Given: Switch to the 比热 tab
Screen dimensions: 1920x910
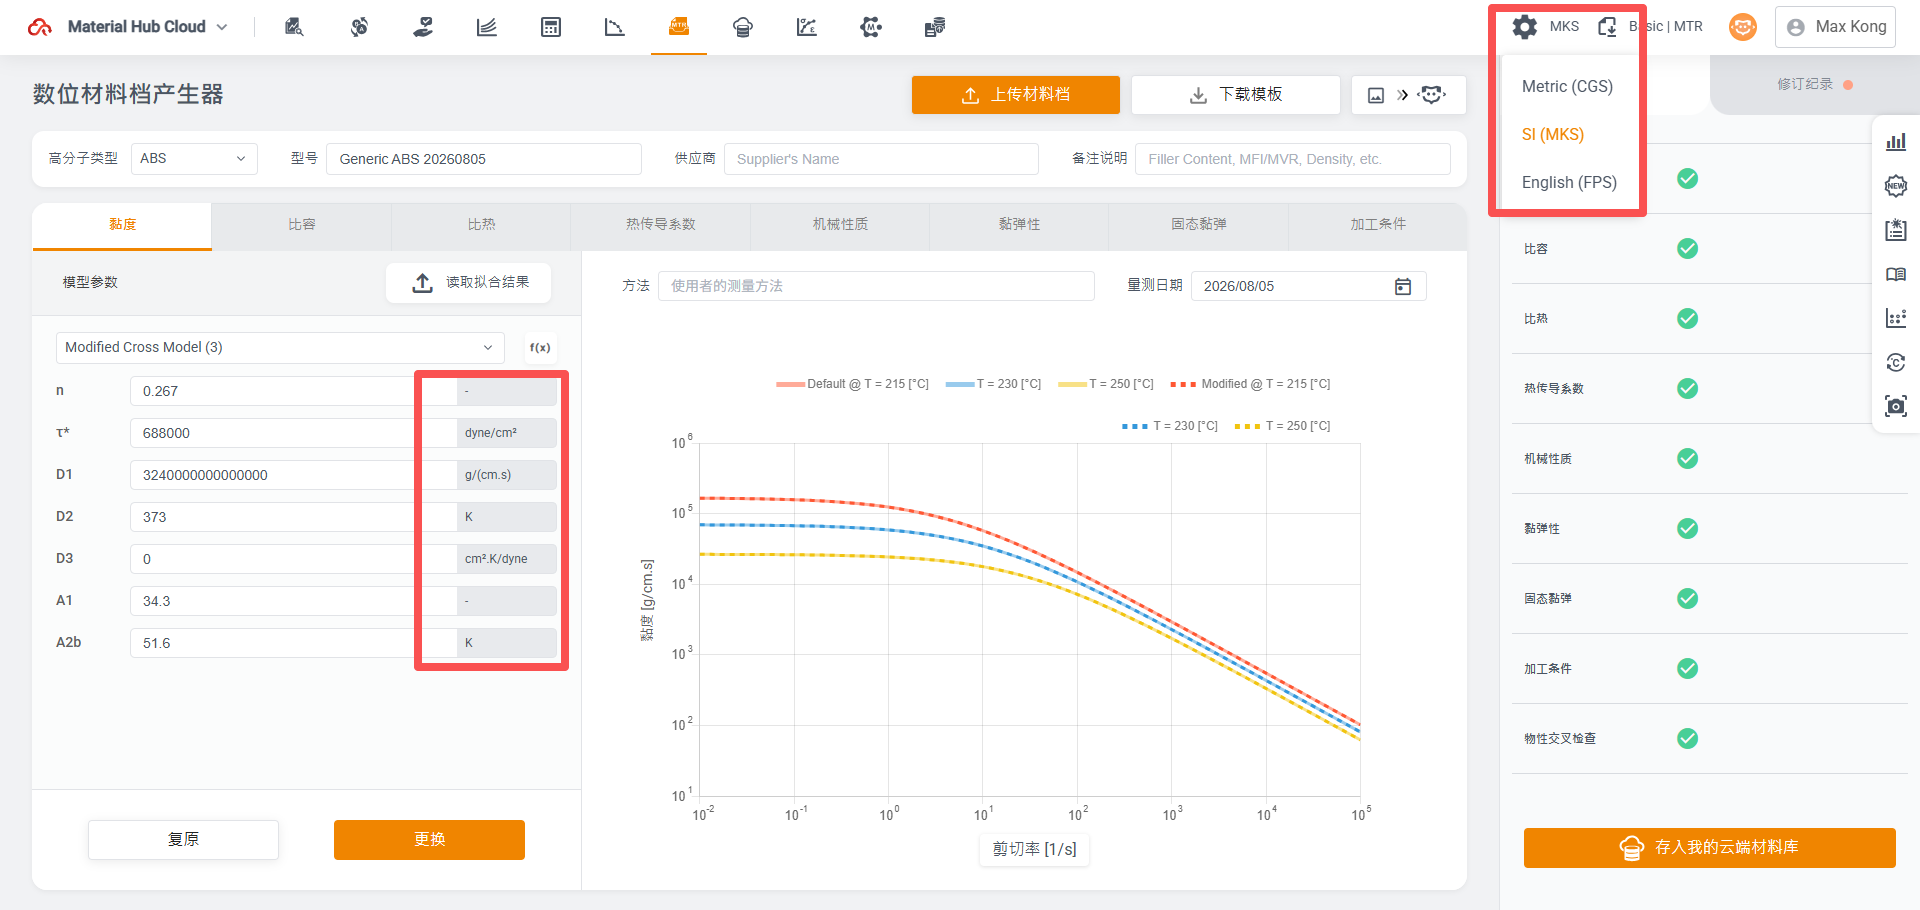Looking at the screenshot, I should click(481, 225).
